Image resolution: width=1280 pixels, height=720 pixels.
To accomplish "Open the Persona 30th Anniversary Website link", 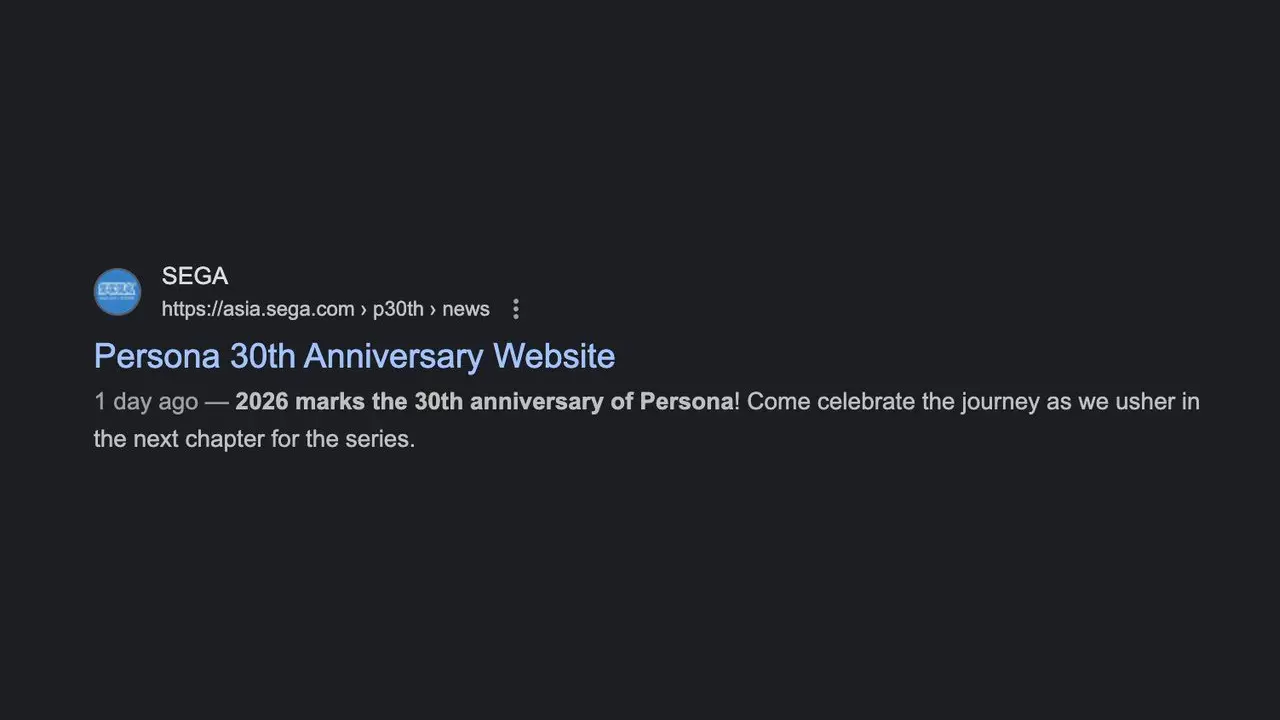I will [354, 356].
